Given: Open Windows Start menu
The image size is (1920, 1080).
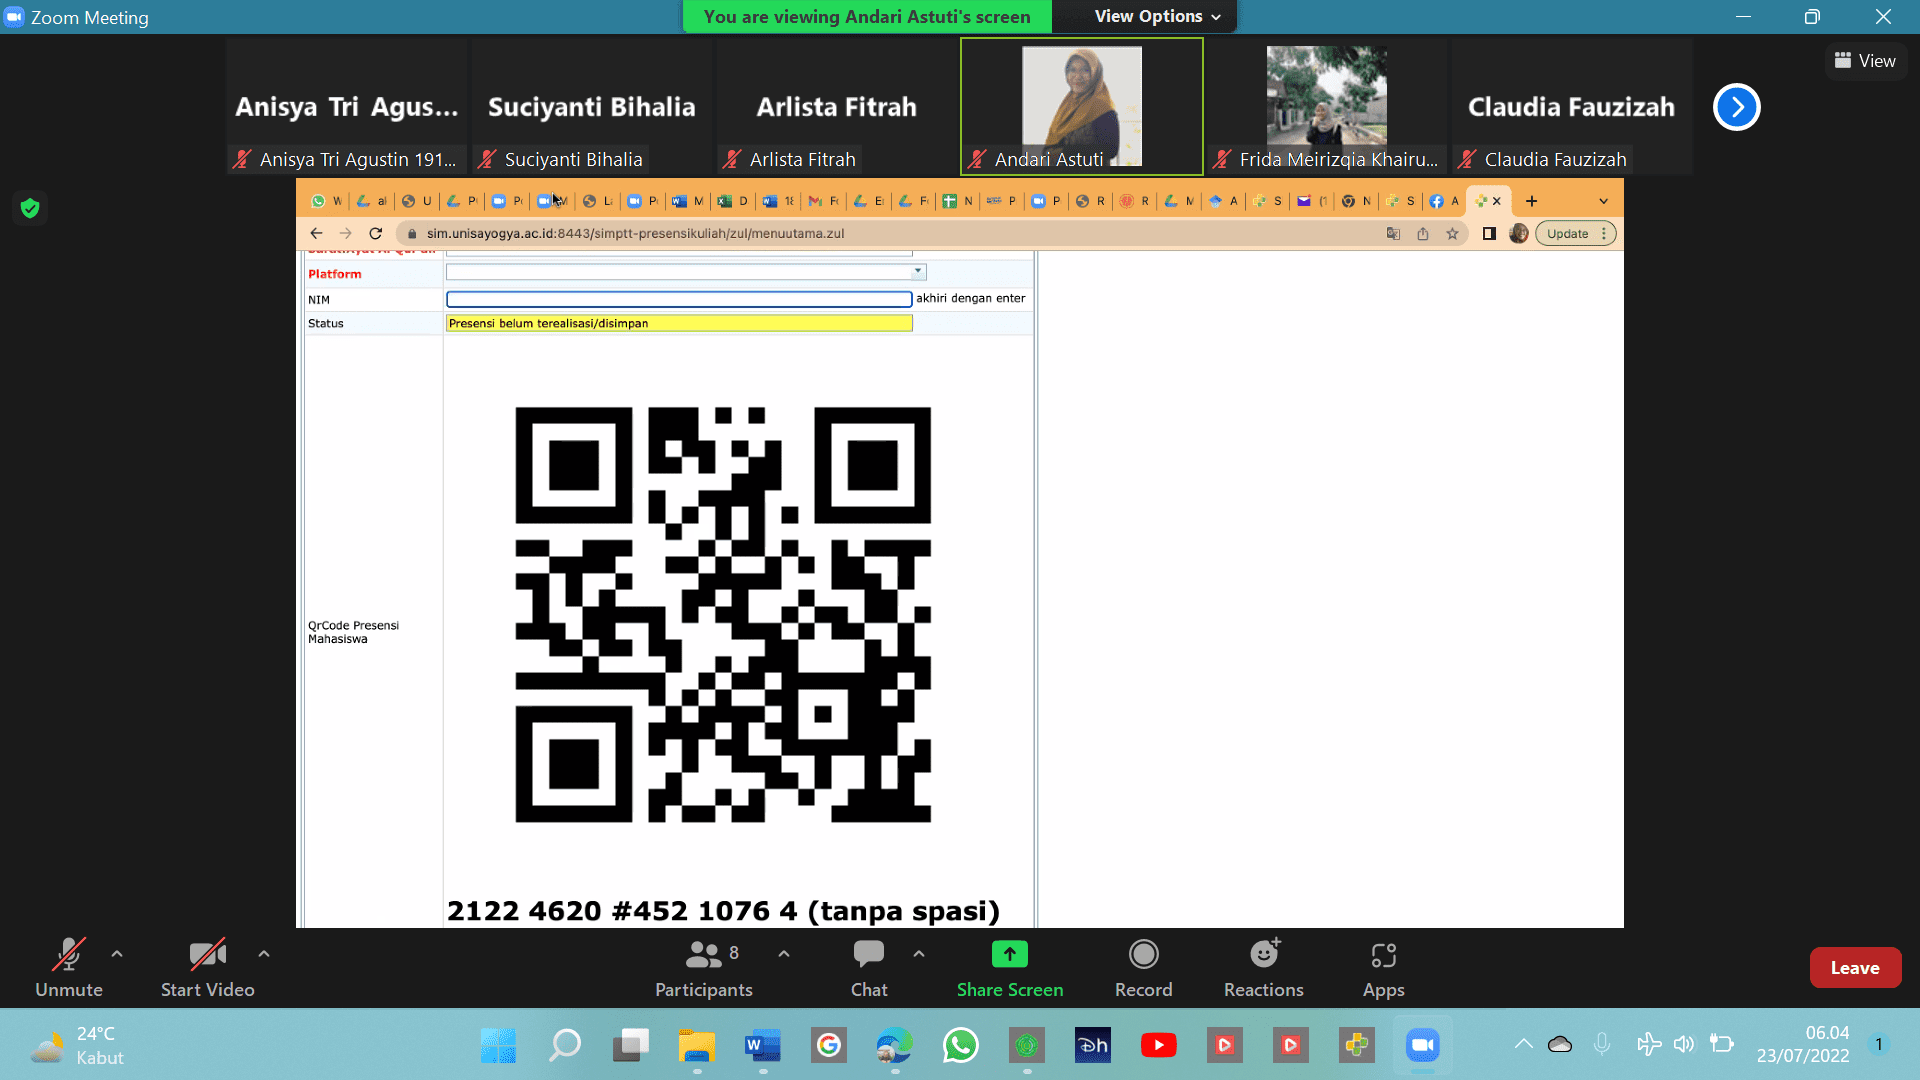Looking at the screenshot, I should click(x=498, y=1046).
